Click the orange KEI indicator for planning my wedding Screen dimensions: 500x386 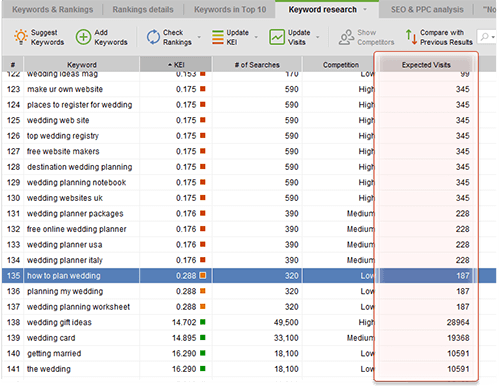[x=203, y=291]
